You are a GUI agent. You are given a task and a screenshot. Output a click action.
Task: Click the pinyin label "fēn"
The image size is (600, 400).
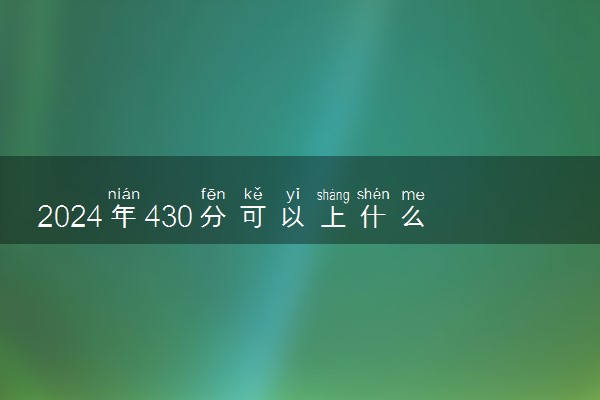[x=213, y=194]
